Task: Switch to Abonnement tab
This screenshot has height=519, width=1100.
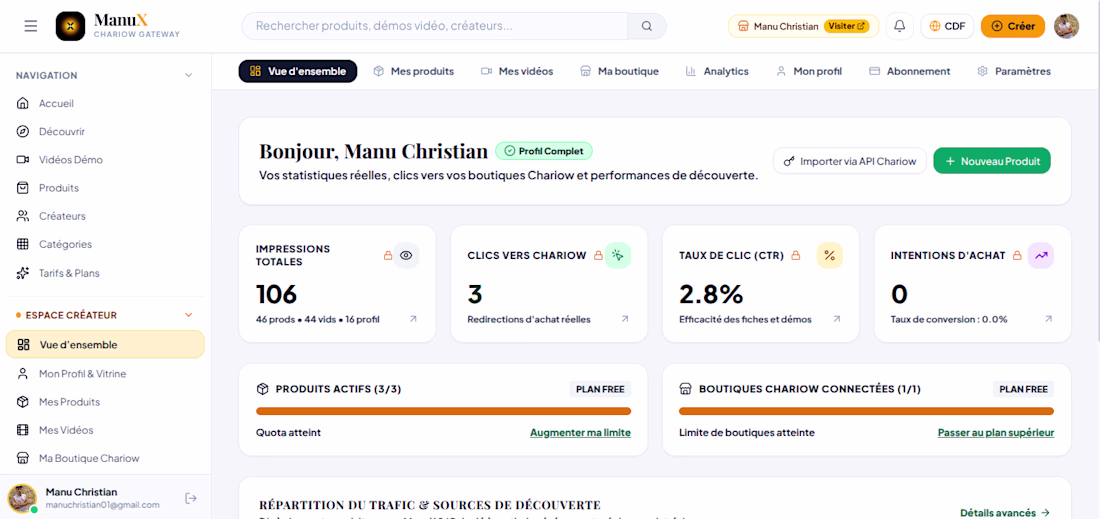Action: [x=910, y=71]
